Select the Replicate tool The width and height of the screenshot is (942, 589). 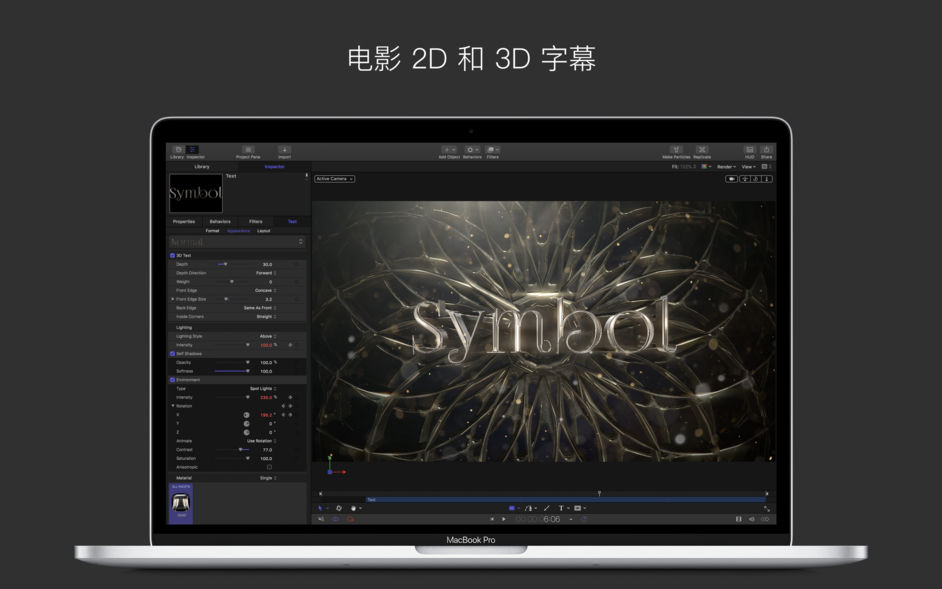coord(702,150)
